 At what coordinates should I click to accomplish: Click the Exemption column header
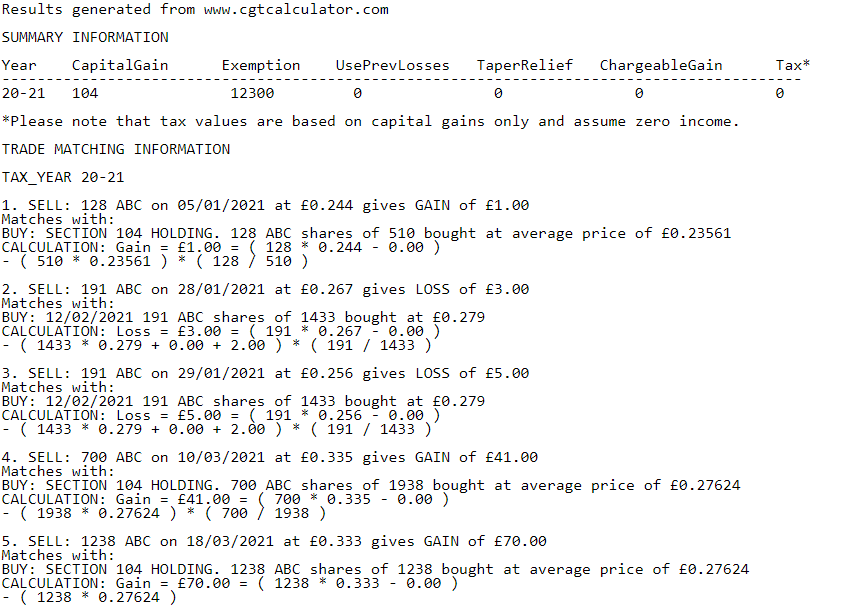[260, 65]
